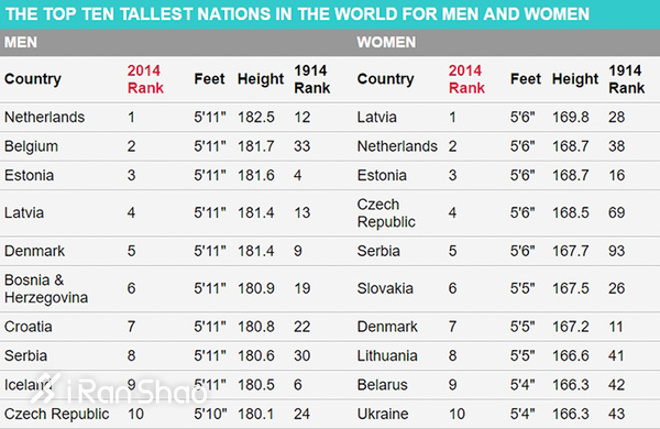
Task: Click the Lithuania country cell
Action: (x=388, y=354)
